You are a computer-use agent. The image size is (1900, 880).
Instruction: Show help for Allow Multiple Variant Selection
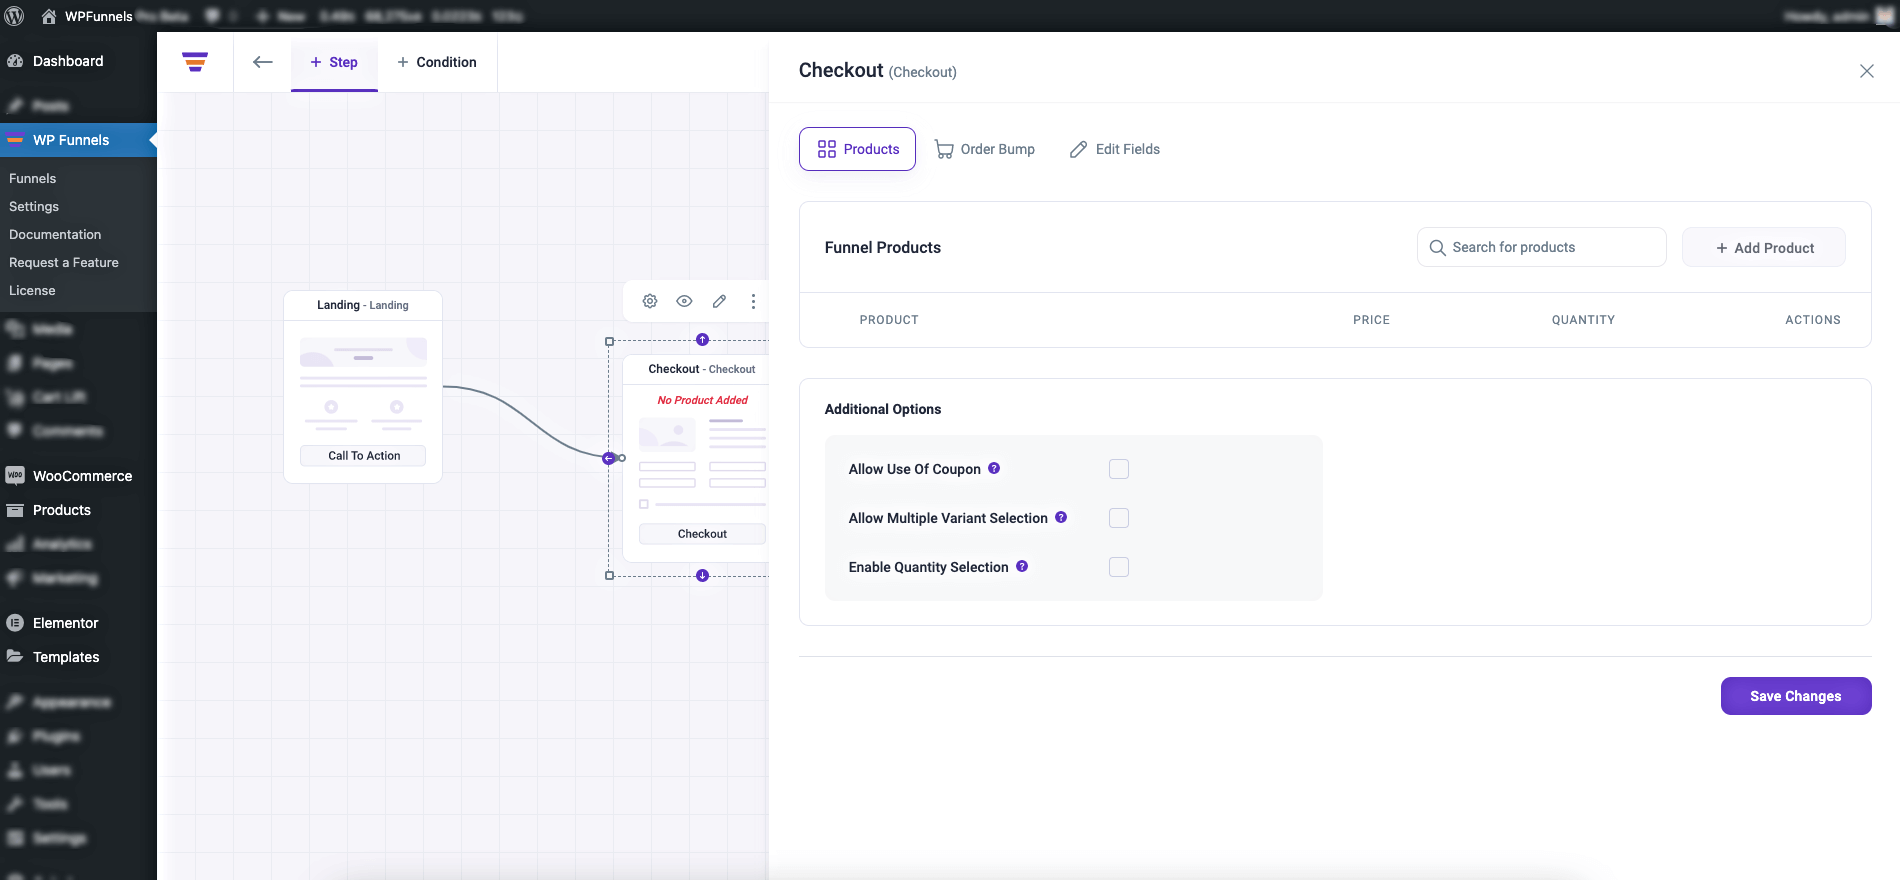(x=1061, y=517)
